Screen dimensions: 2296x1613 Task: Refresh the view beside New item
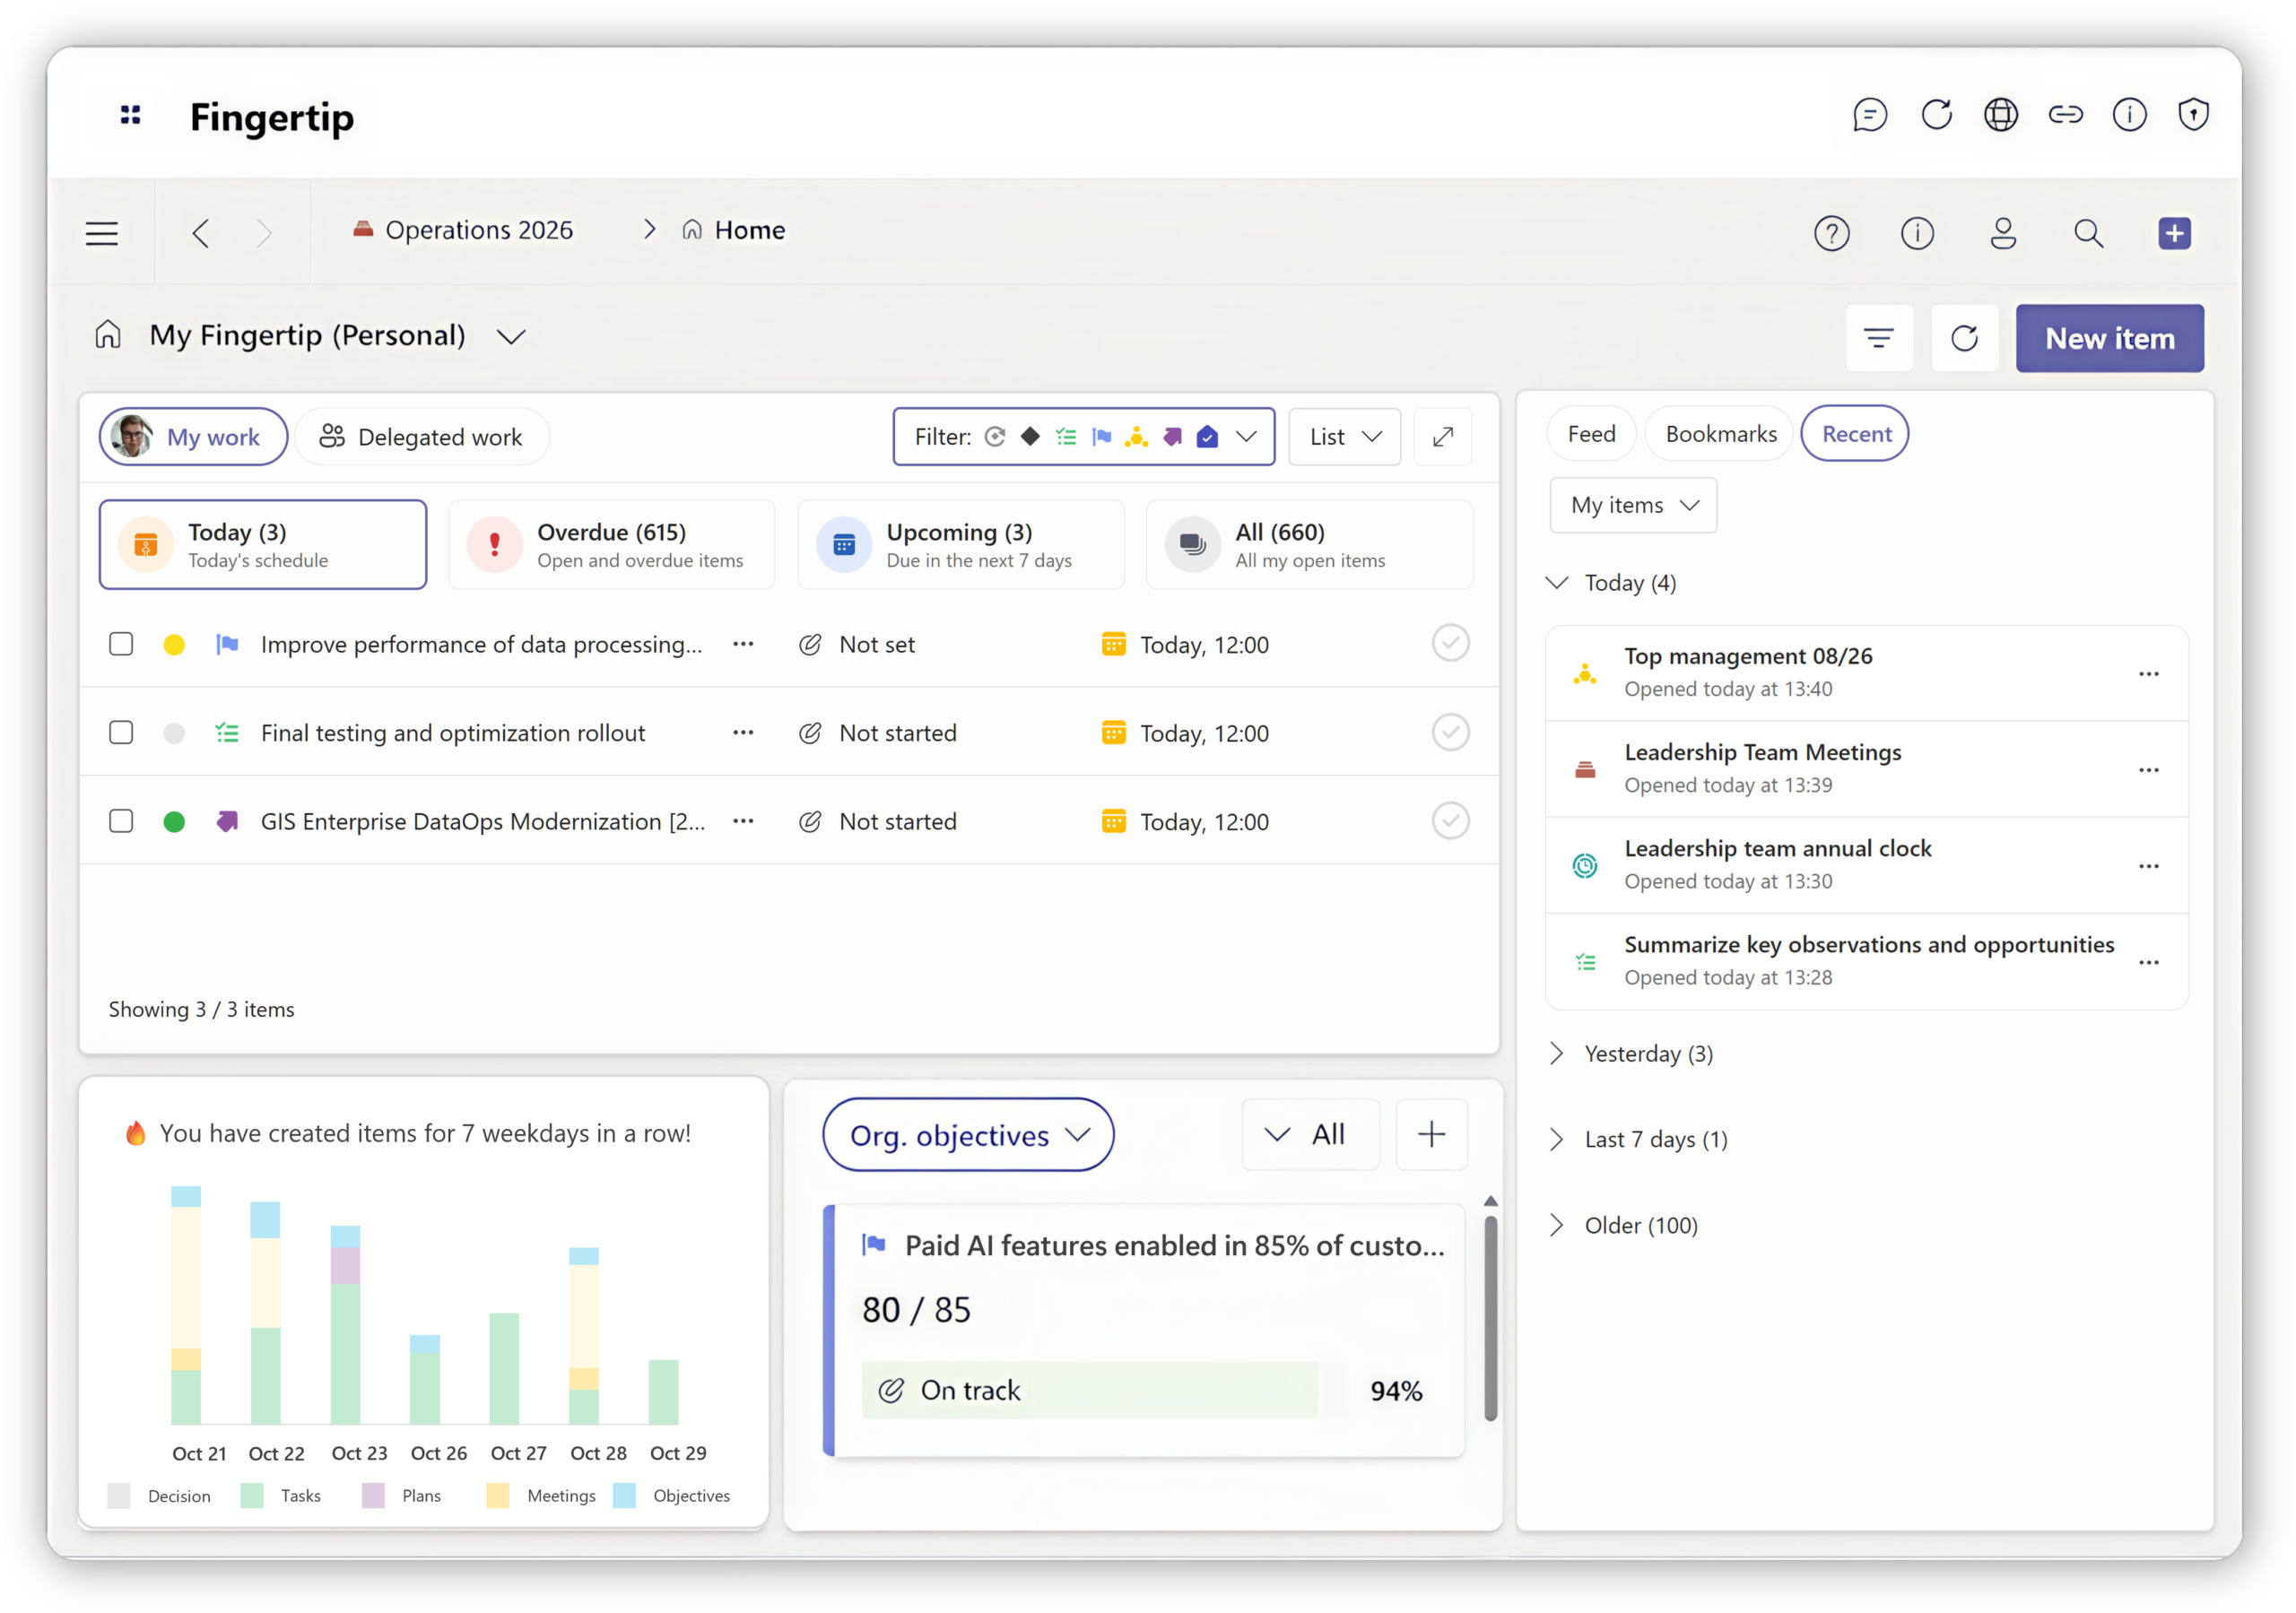click(x=1964, y=338)
